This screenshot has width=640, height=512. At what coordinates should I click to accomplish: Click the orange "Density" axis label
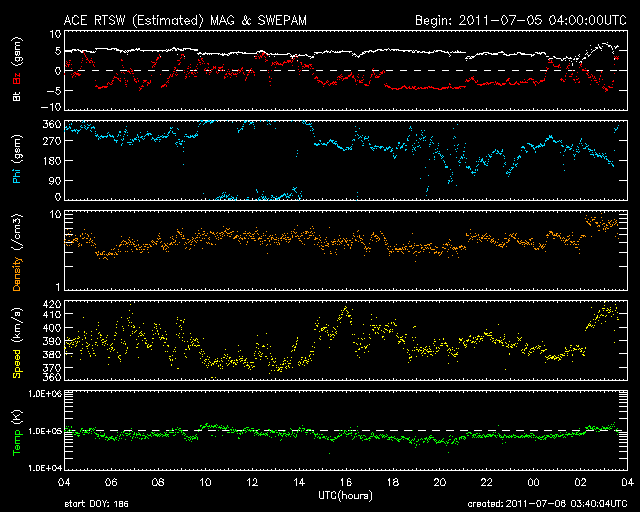tap(17, 274)
